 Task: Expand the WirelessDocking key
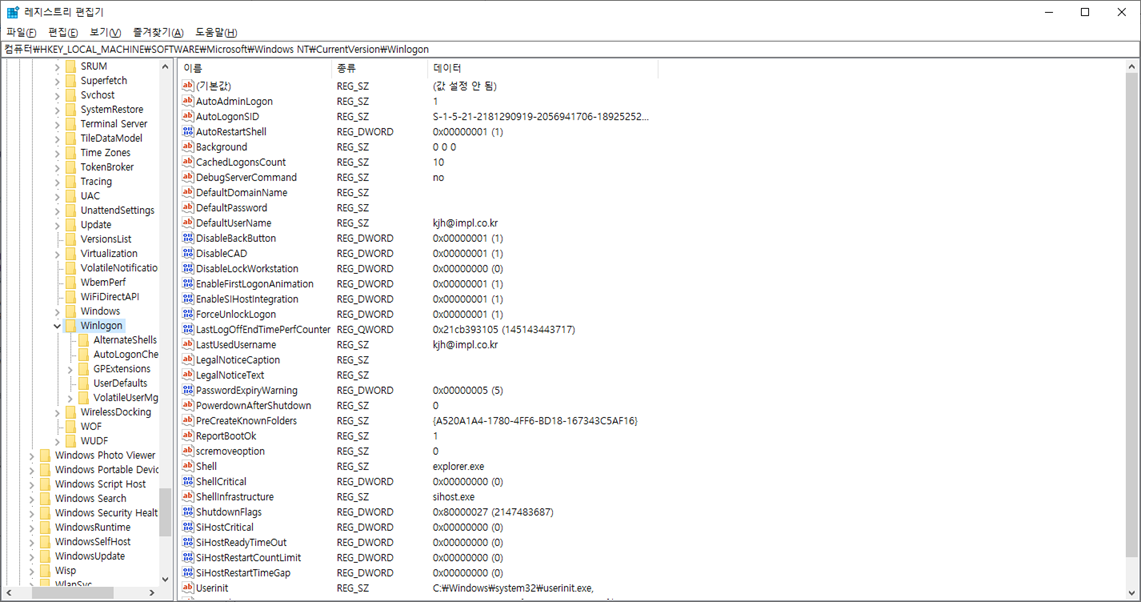[57, 412]
